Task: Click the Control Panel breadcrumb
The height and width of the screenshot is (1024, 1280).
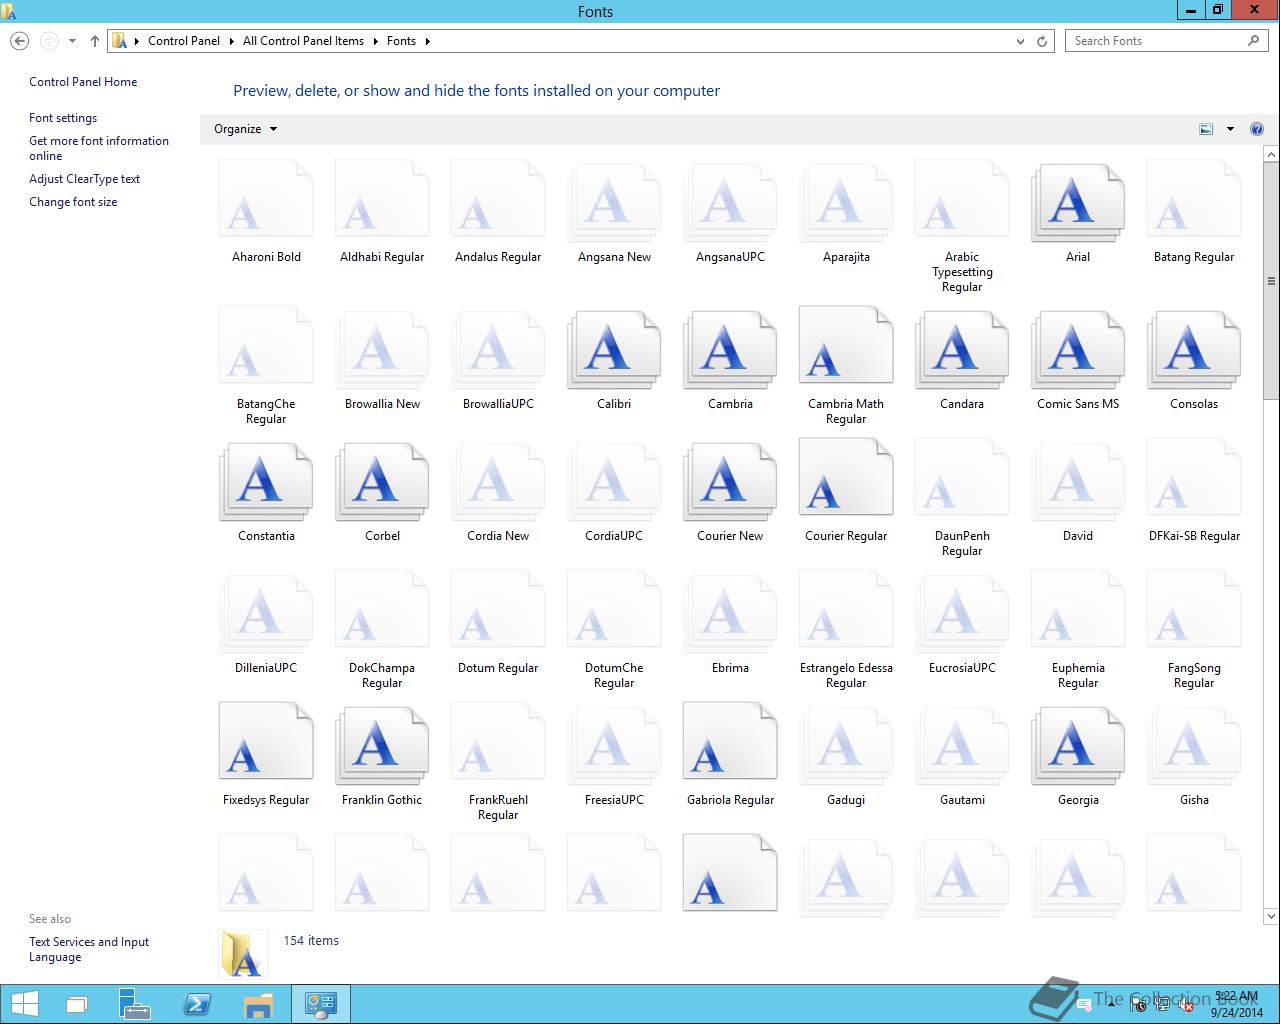Action: (x=184, y=41)
